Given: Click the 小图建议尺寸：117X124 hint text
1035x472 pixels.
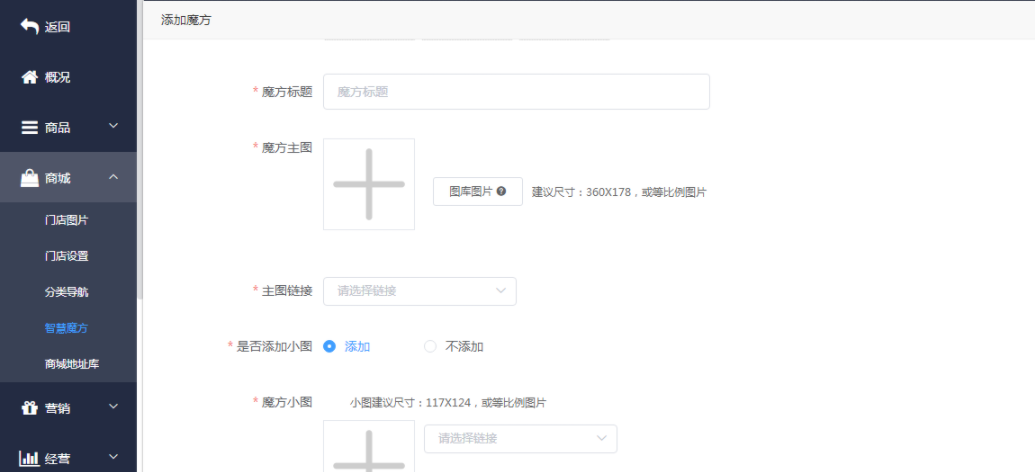Looking at the screenshot, I should (x=448, y=403).
